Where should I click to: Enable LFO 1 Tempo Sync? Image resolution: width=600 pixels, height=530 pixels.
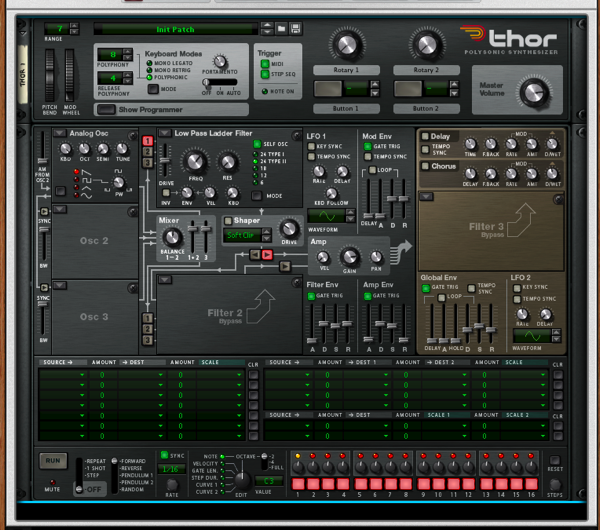(311, 157)
